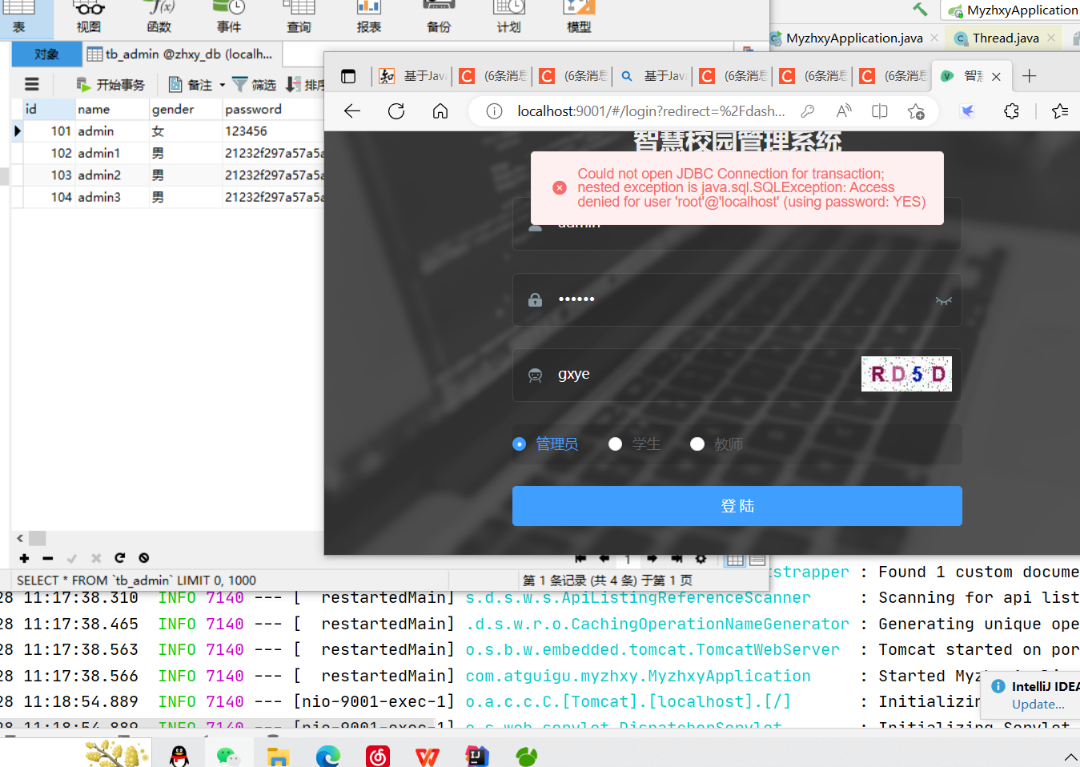This screenshot has height=767, width=1080.
Task: Click the browser home icon
Action: [440, 111]
